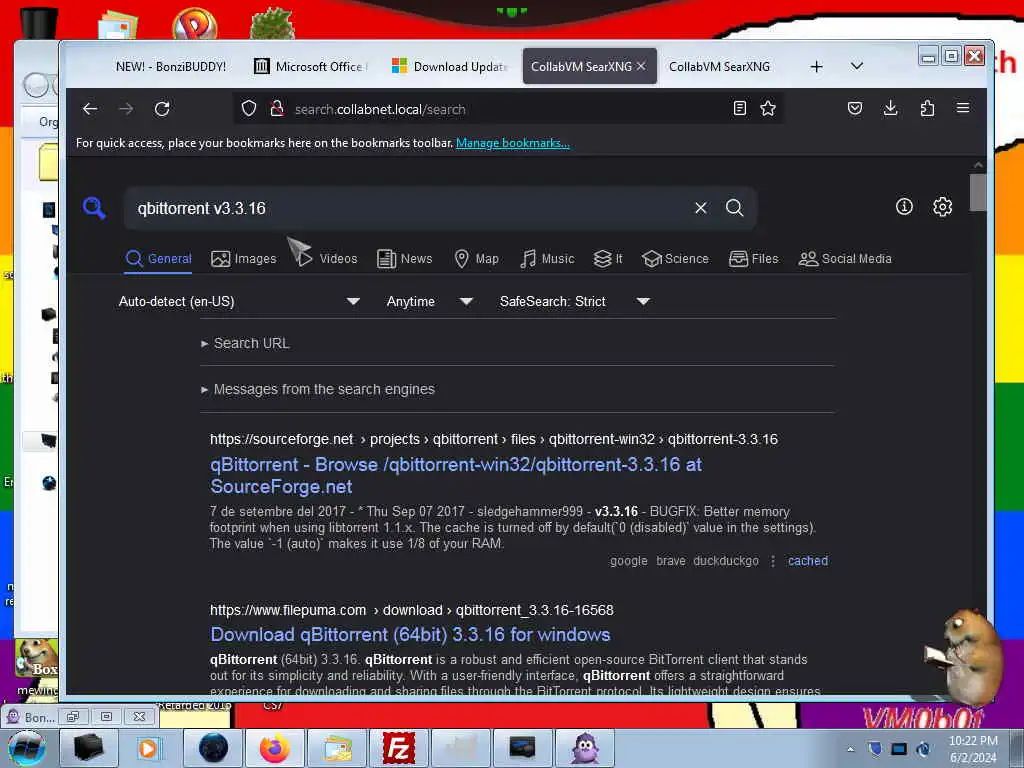
Task: List all tabs dropdown chevron
Action: 857,66
